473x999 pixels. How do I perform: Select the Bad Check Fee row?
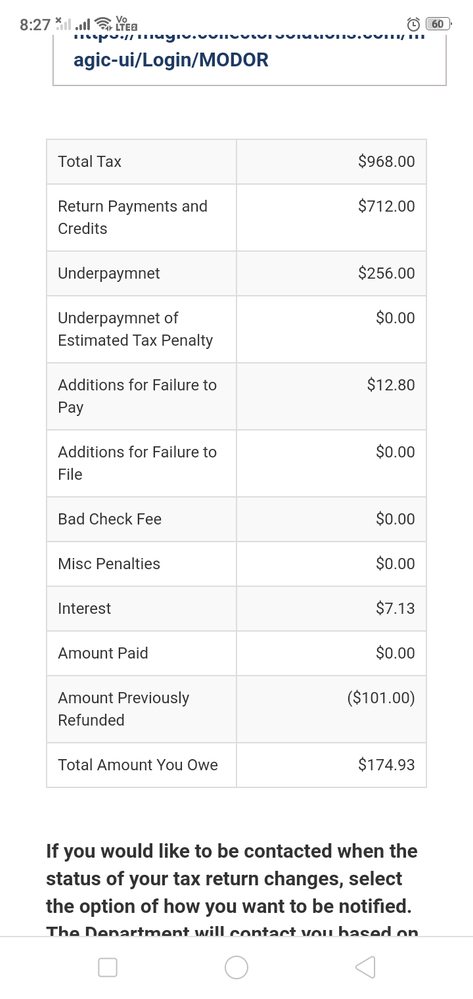tap(236, 519)
